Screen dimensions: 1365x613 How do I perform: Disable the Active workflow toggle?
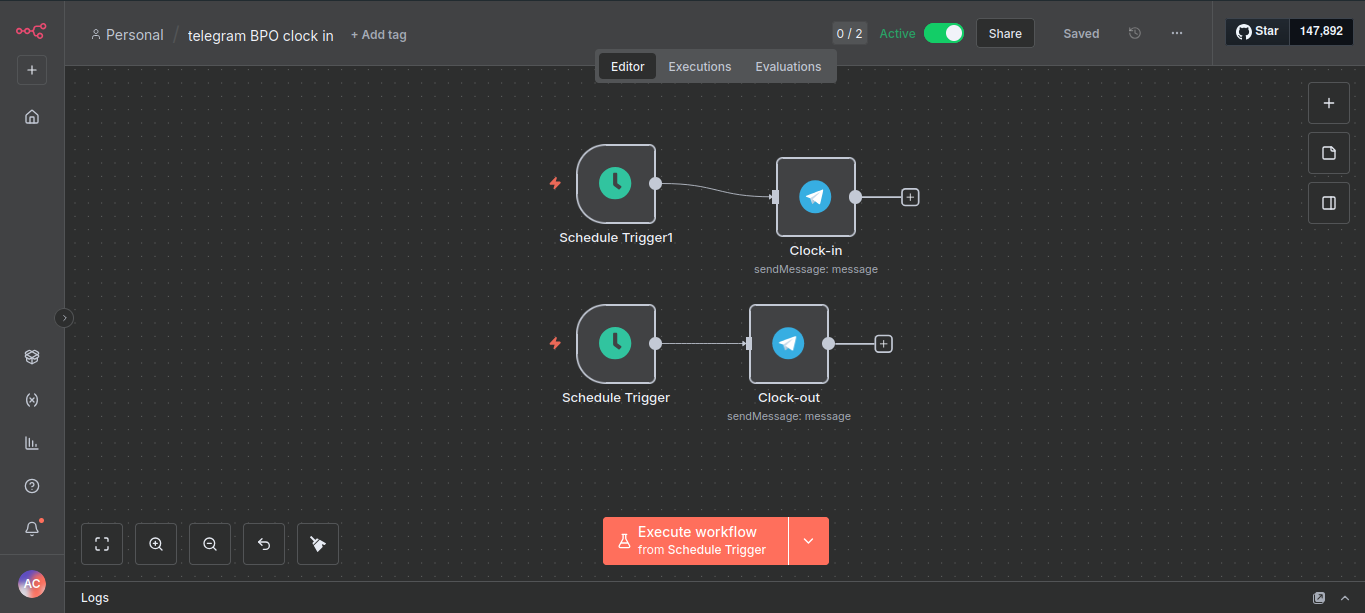click(x=943, y=32)
